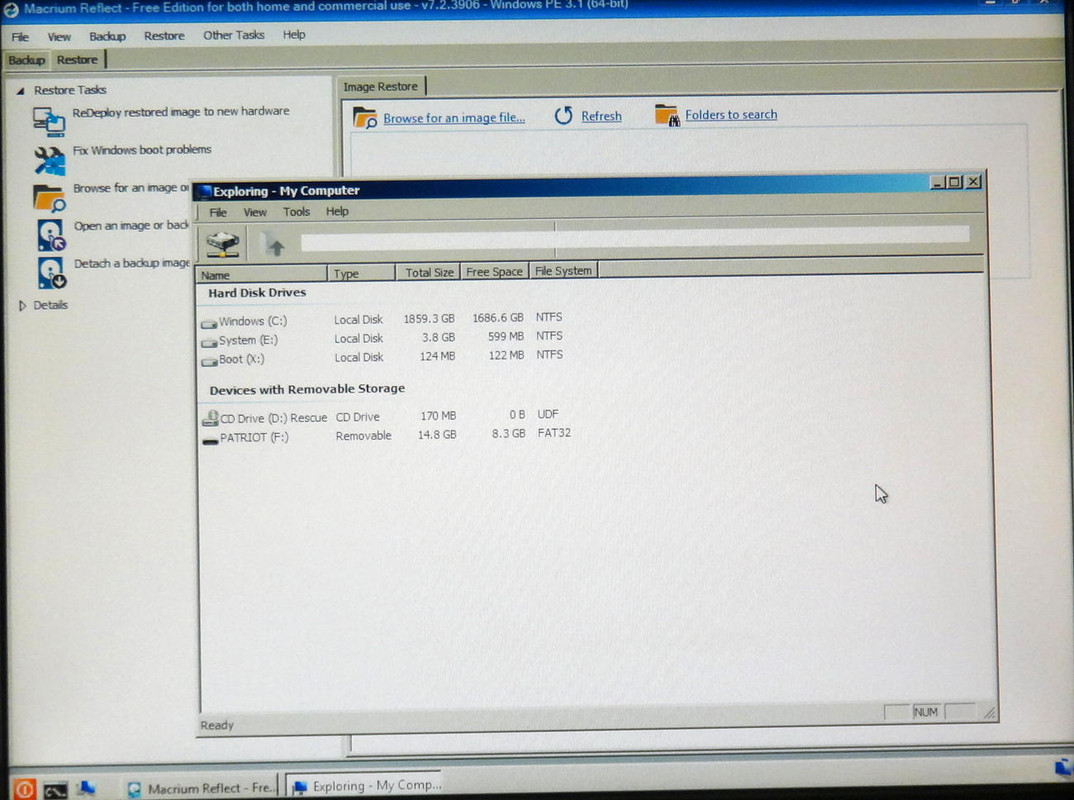1074x800 pixels.
Task: Click the 1686.6 GB free space value
Action: click(x=498, y=318)
